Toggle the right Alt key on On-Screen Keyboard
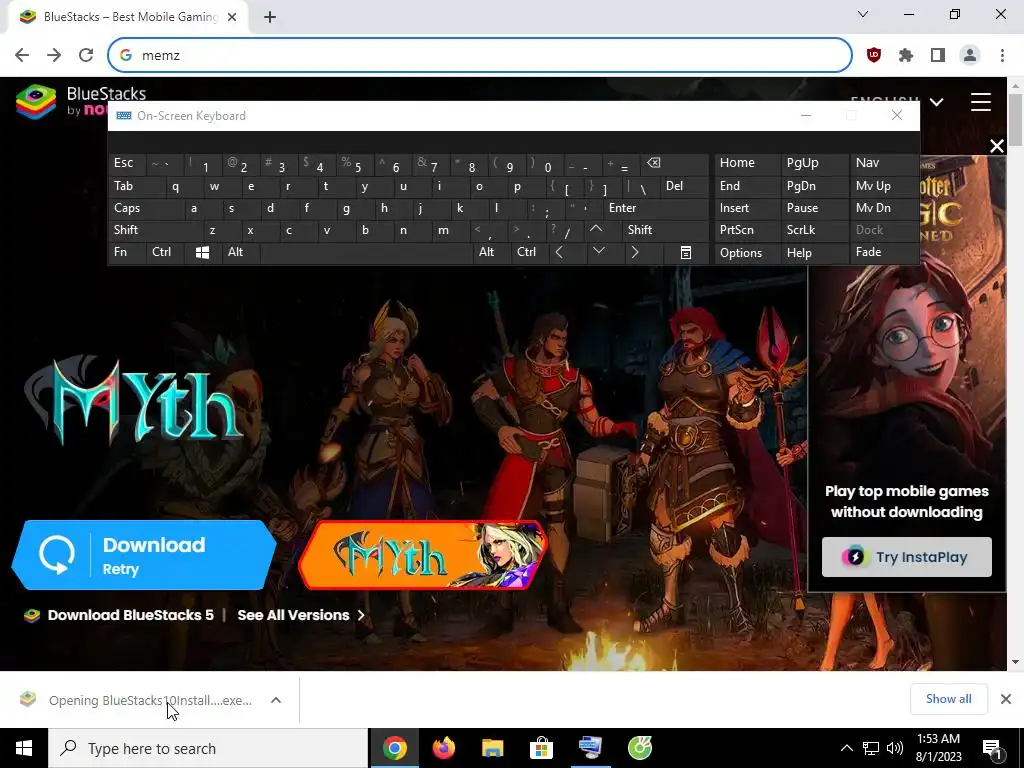1024x768 pixels. click(491, 252)
